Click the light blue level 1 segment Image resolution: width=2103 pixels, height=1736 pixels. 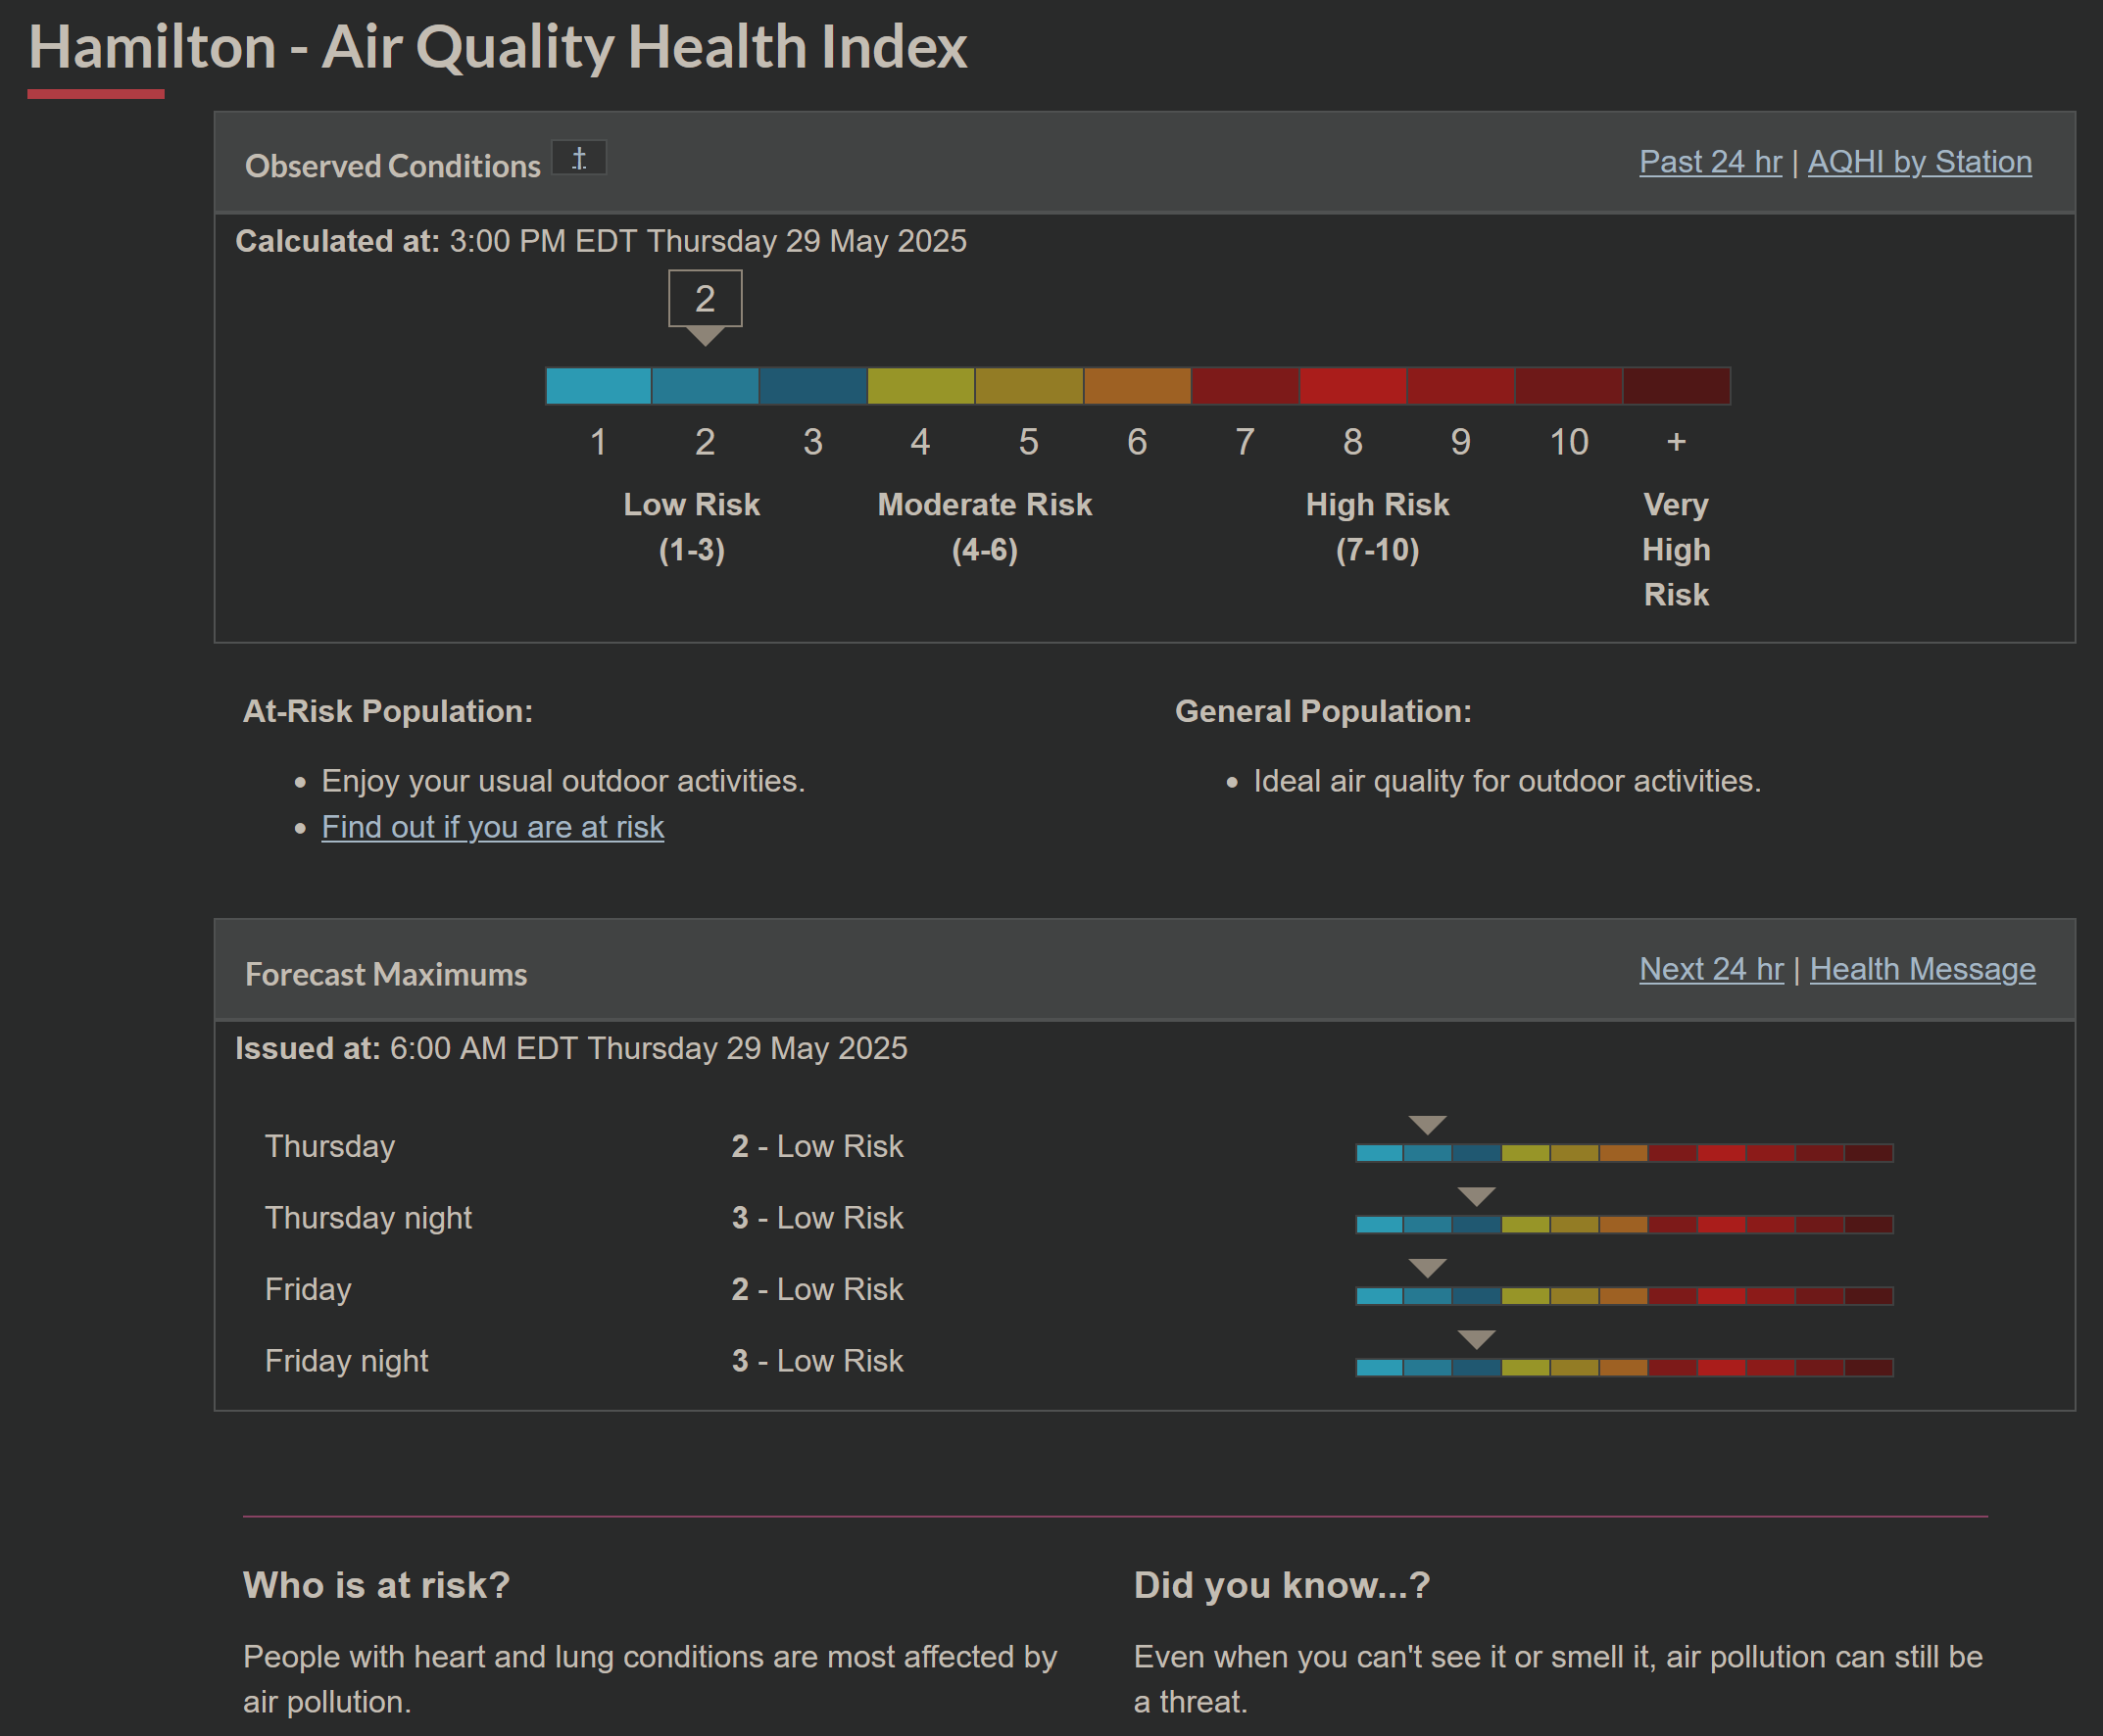coord(598,386)
